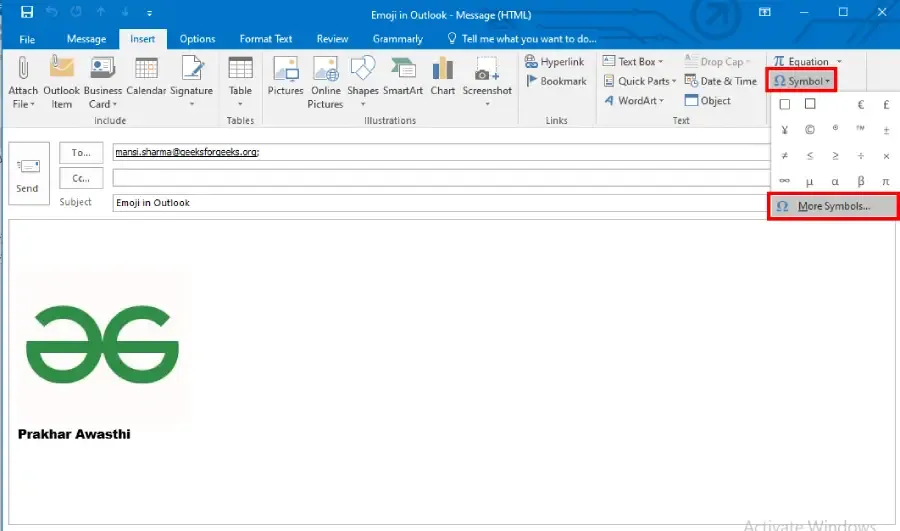The height and width of the screenshot is (531, 900).
Task: Open the Grammarly tab
Action: pos(398,39)
